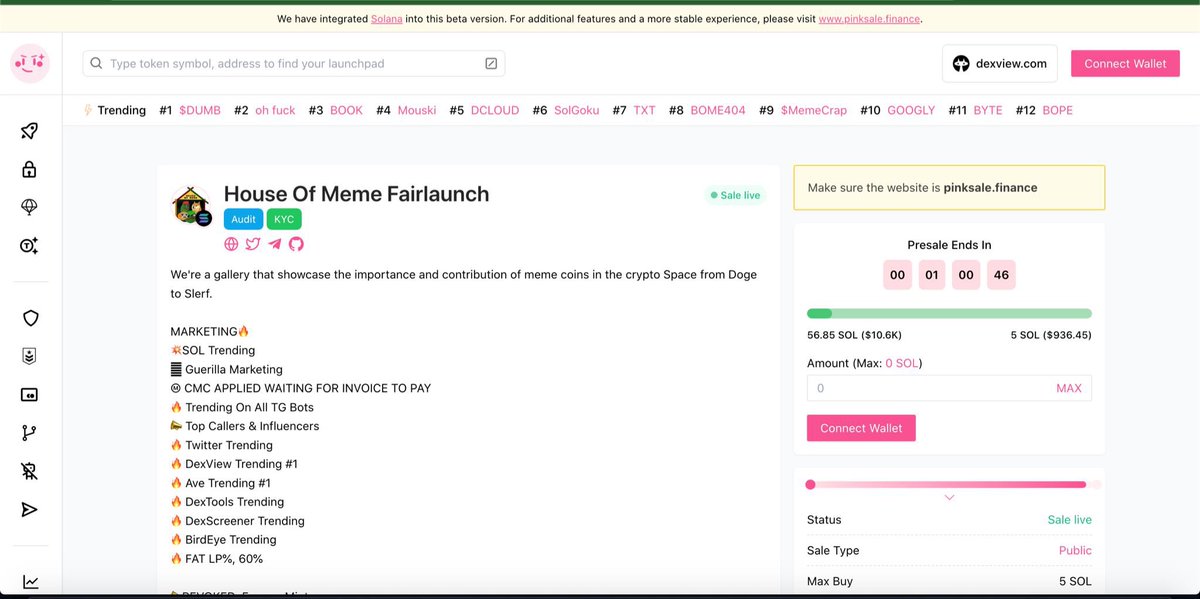Open trending token #4 Mouski

(417, 110)
